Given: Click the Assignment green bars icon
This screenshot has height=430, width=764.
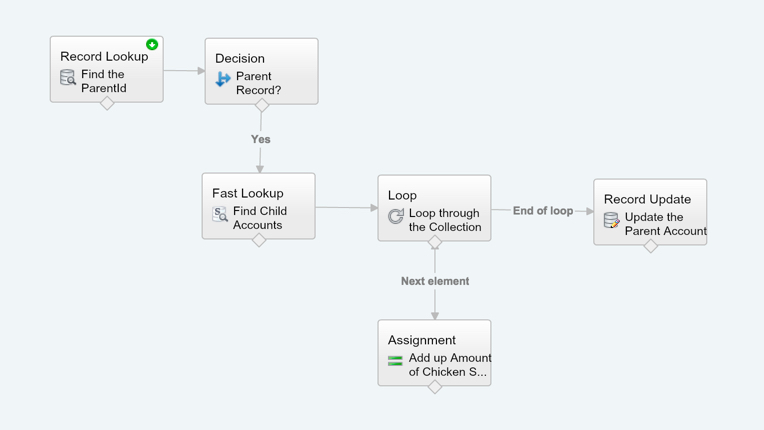Looking at the screenshot, I should (395, 360).
